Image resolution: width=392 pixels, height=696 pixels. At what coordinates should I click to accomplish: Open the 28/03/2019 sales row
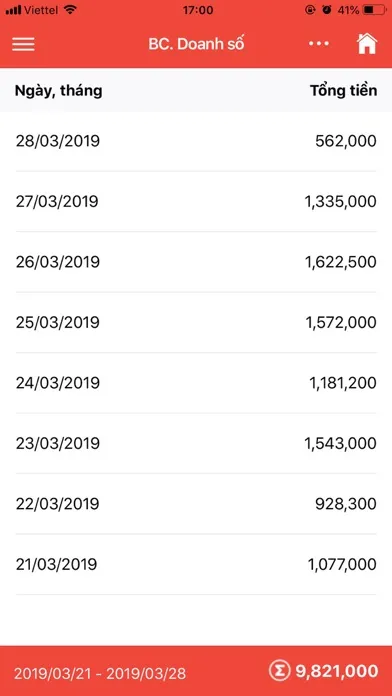click(x=196, y=142)
